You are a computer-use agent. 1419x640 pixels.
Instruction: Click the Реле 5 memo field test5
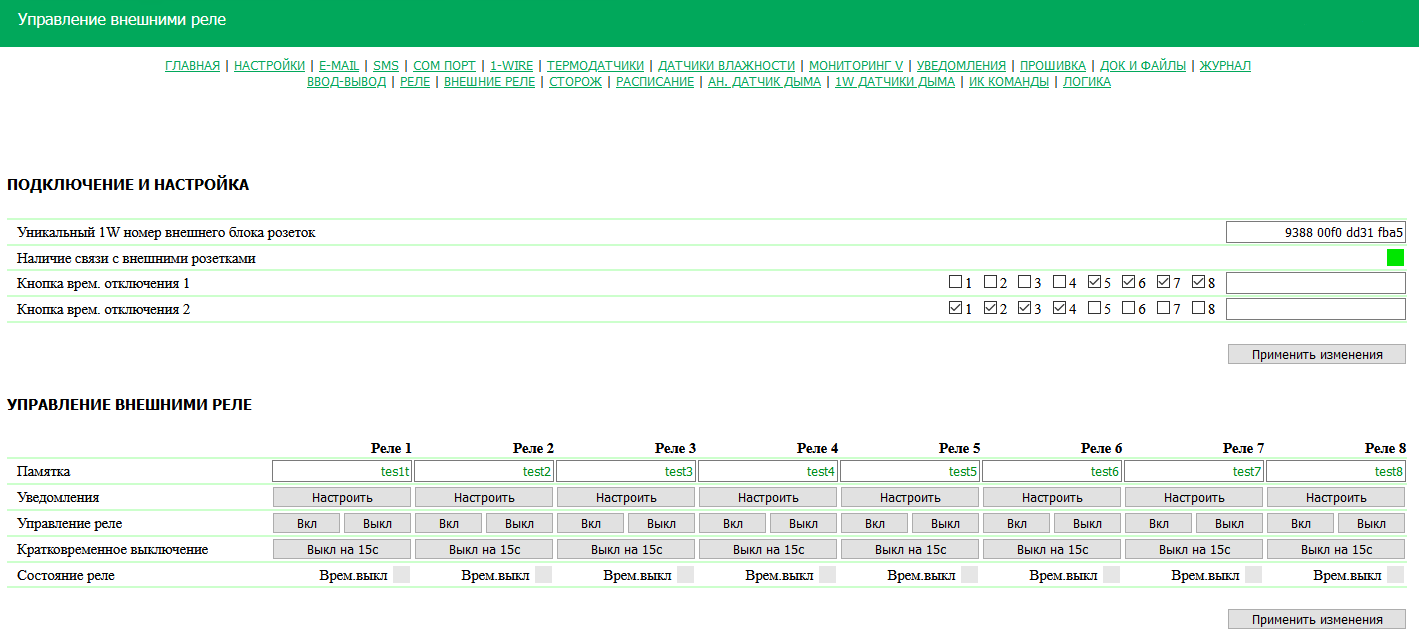click(910, 471)
